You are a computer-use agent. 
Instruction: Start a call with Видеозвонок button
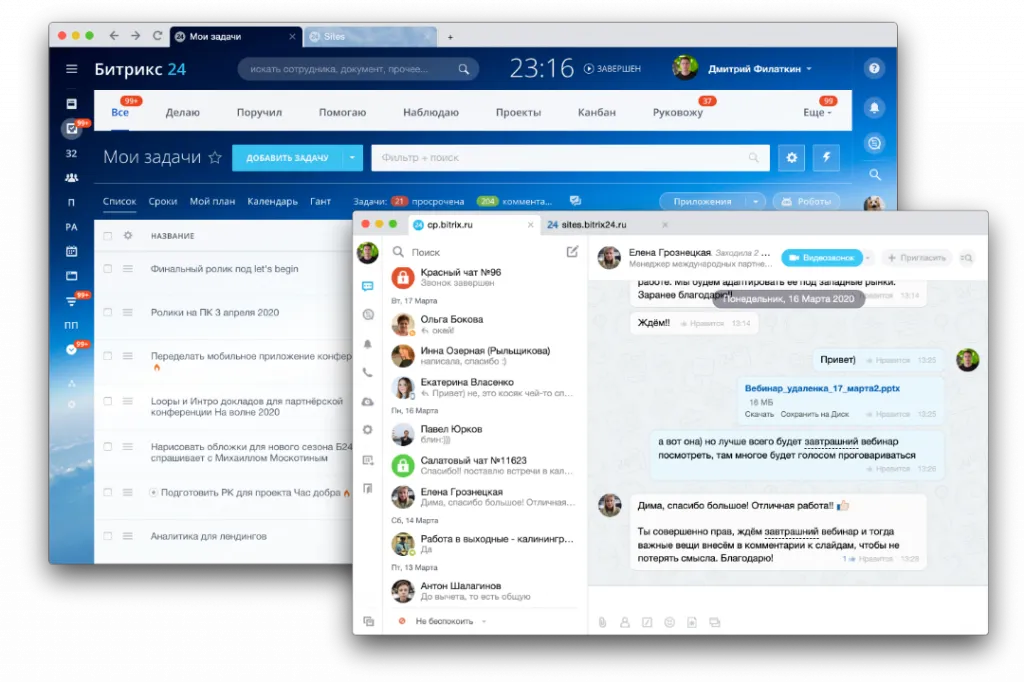click(x=820, y=258)
